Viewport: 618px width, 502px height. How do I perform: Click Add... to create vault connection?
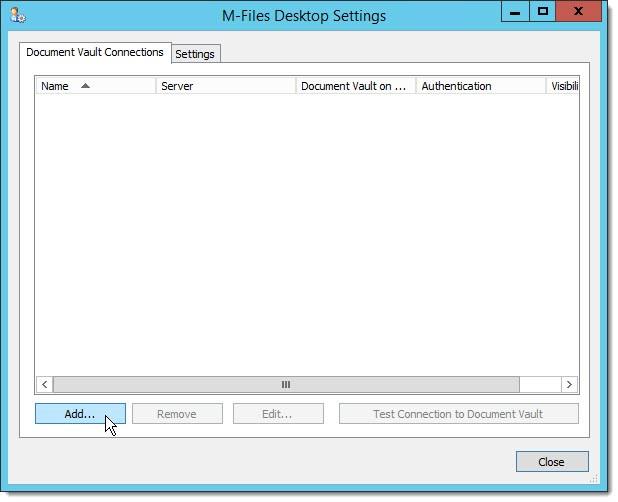[80, 414]
